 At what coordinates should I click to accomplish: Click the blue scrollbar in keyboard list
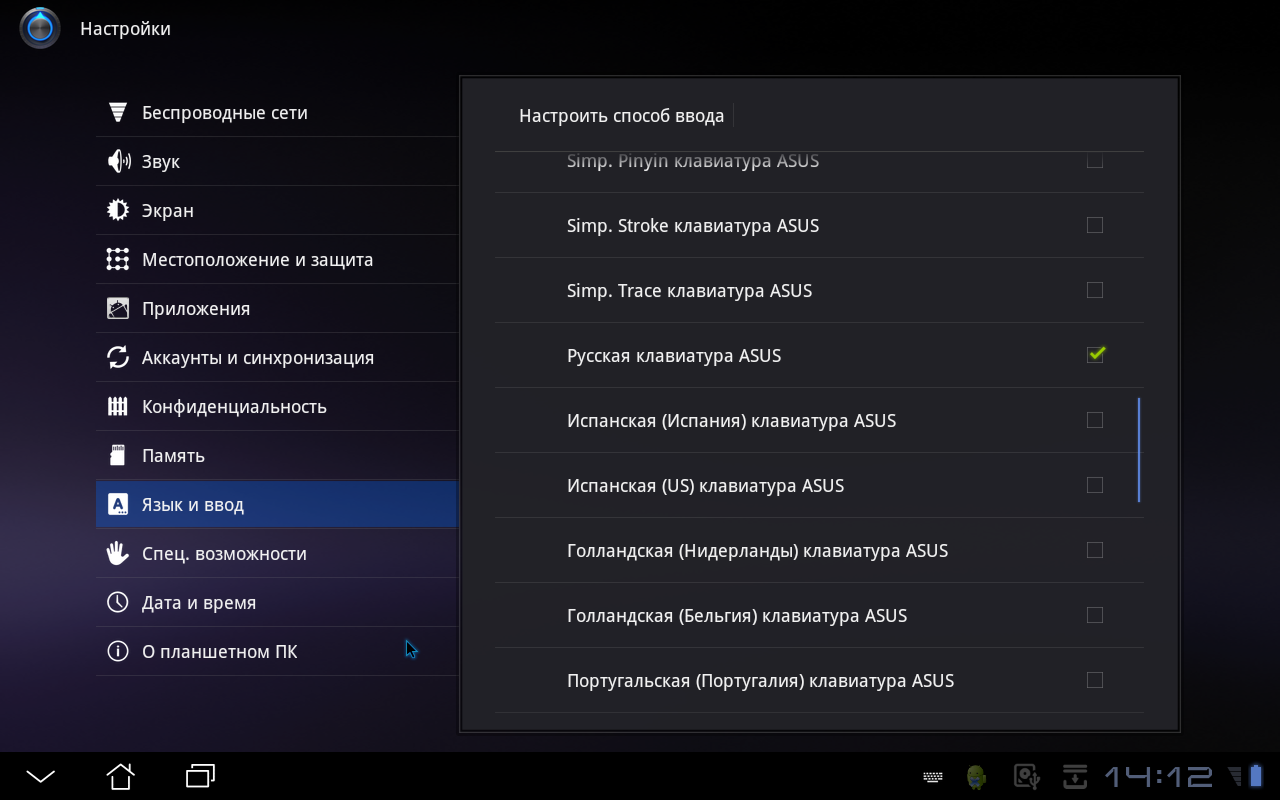[1139, 449]
